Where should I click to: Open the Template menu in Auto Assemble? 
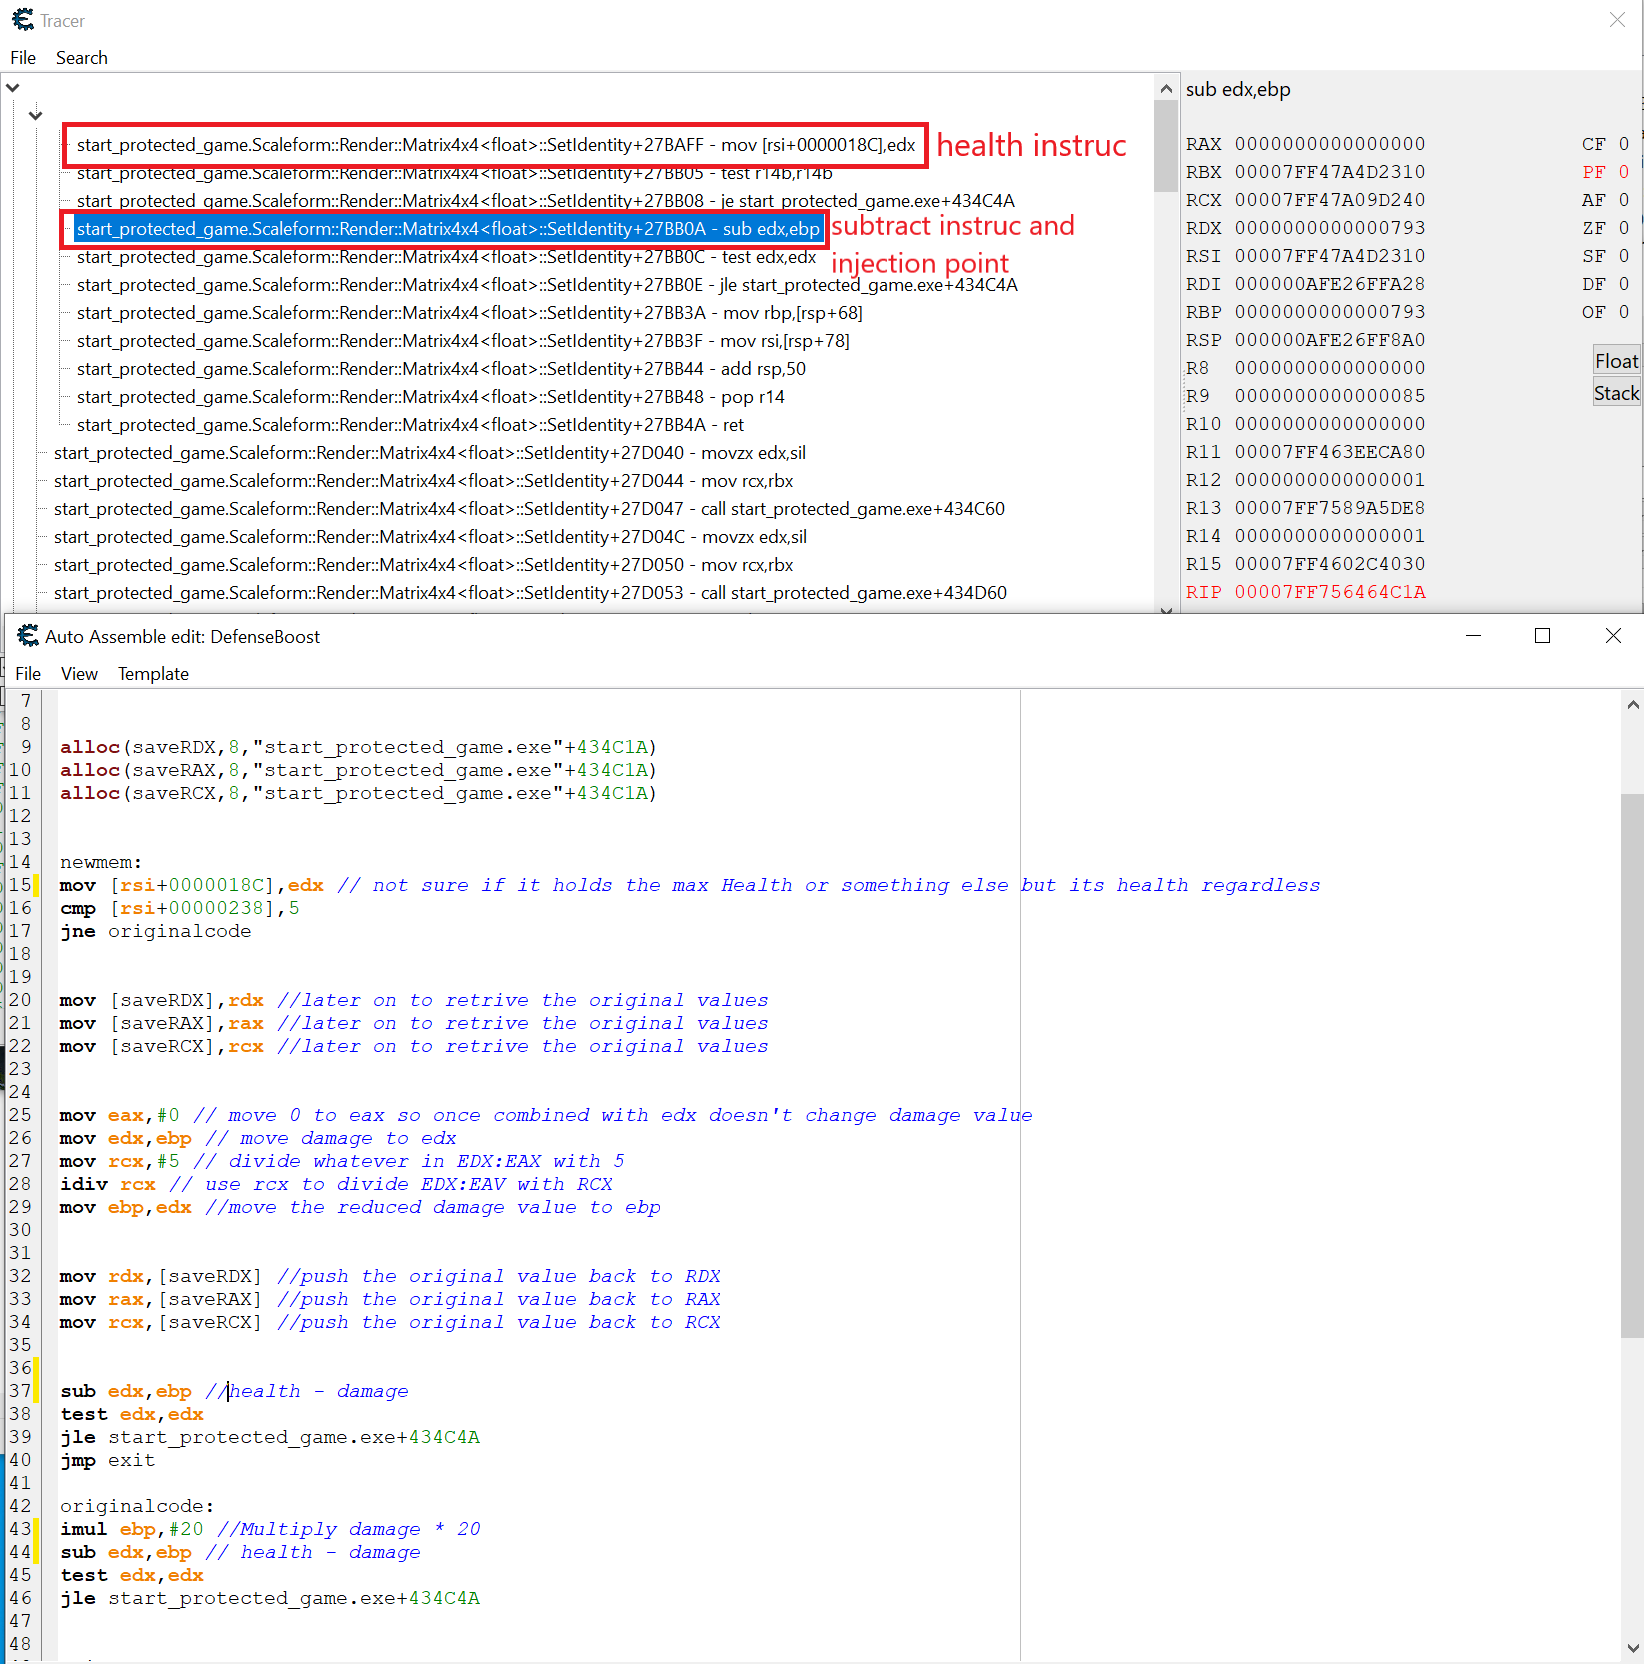tap(153, 674)
